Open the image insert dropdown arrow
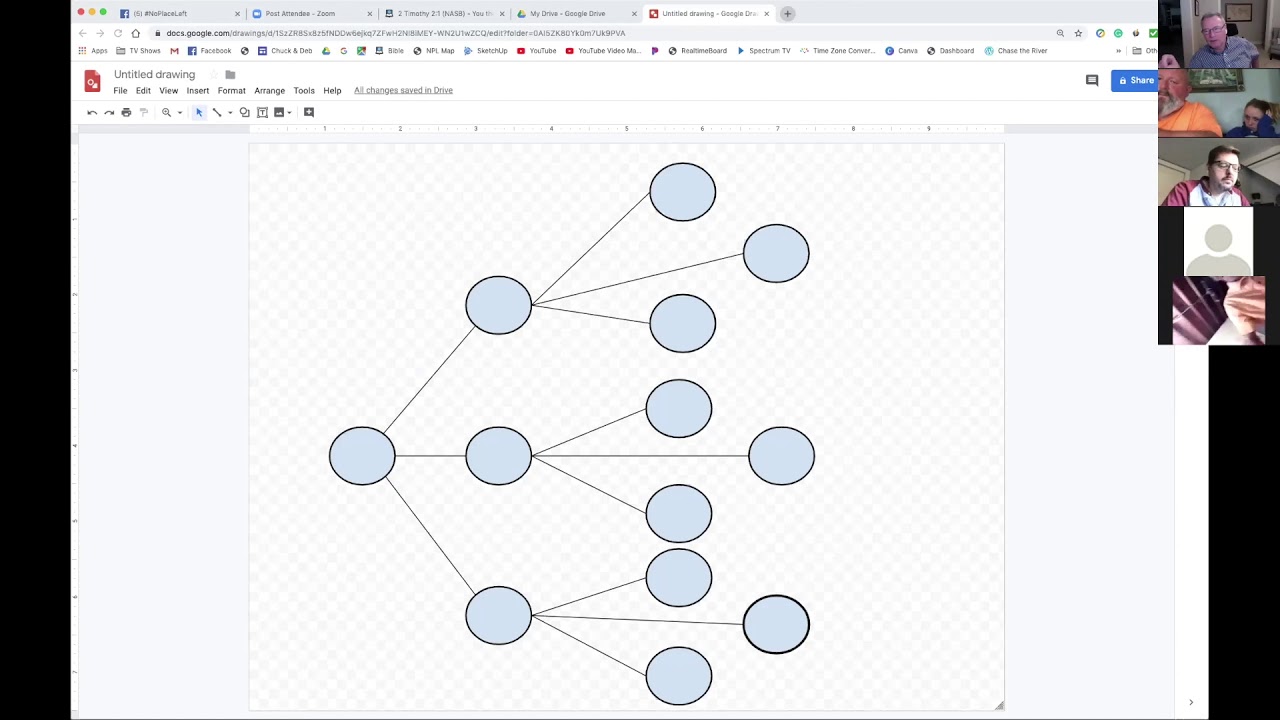Viewport: 1280px width, 720px height. click(289, 112)
